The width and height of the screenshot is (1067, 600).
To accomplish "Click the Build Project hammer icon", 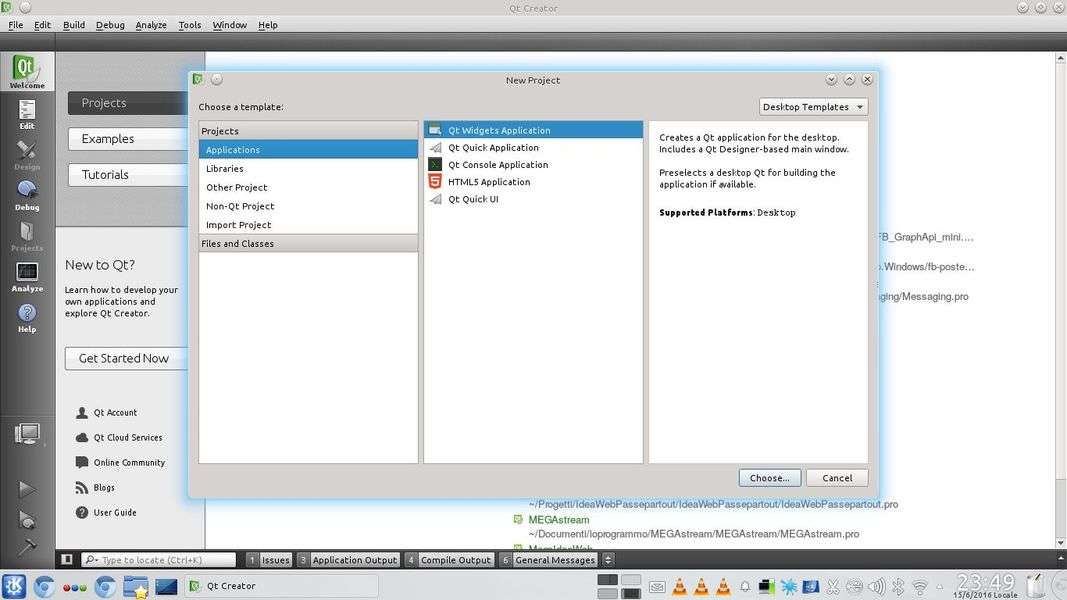I will click(x=27, y=546).
